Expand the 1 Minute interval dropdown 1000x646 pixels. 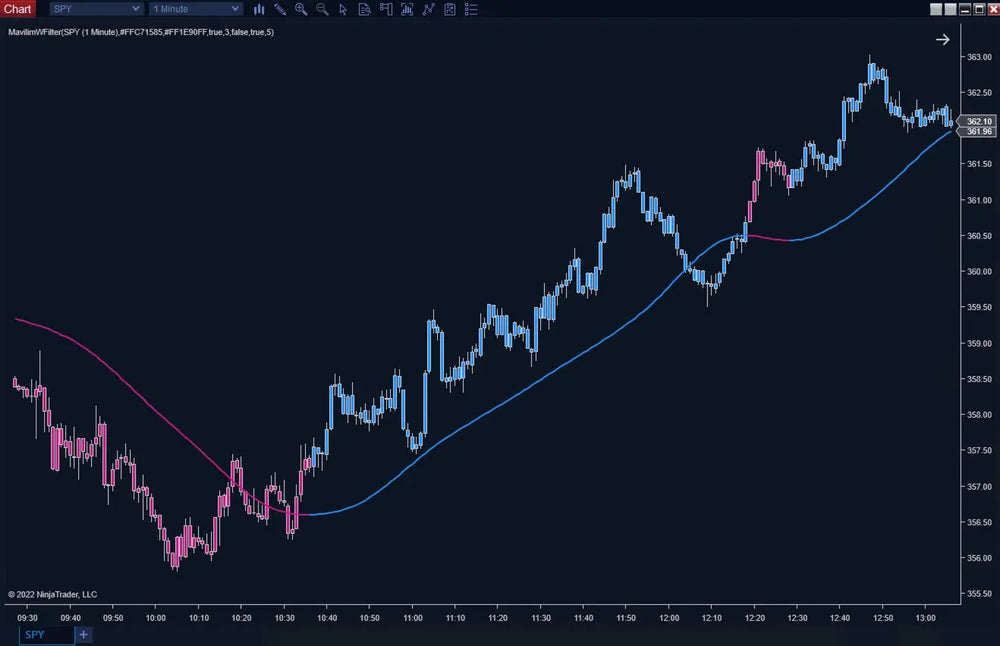click(x=196, y=9)
